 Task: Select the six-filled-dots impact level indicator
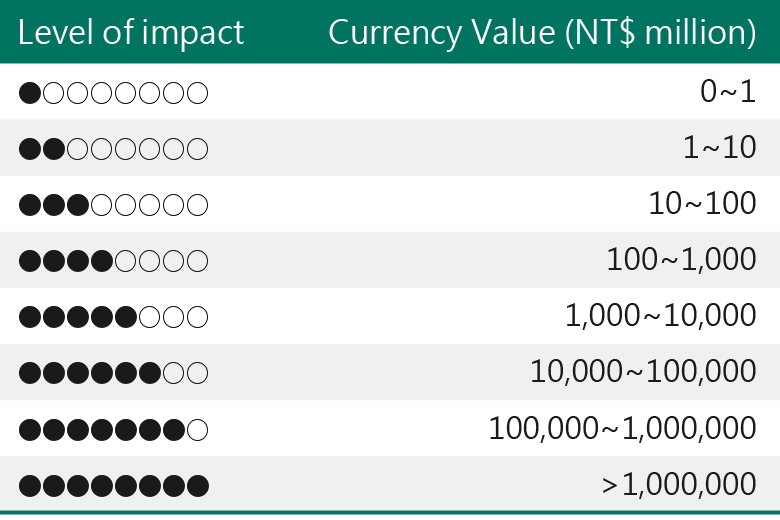[113, 373]
